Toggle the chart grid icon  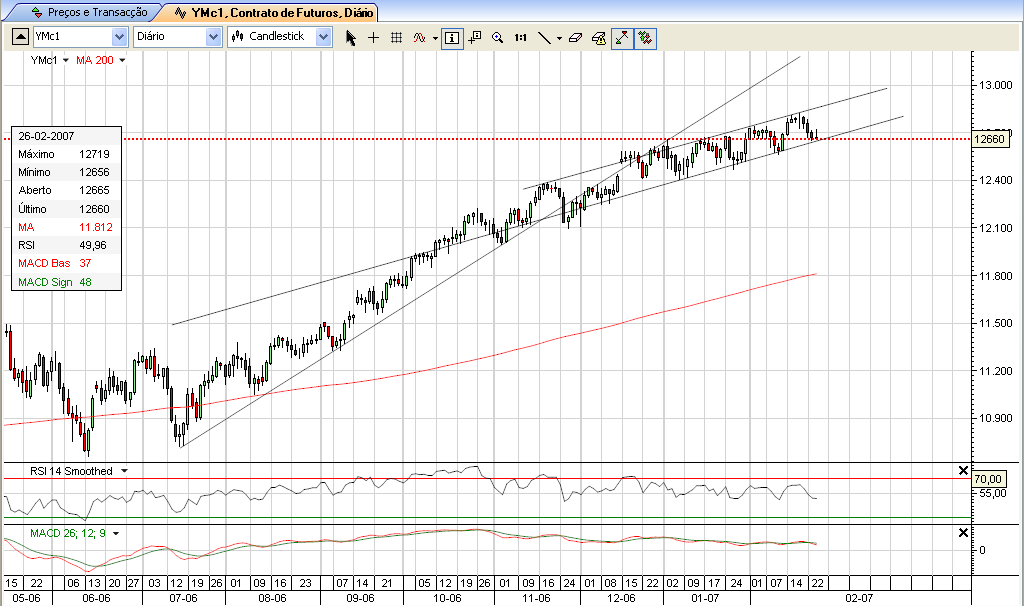pyautogui.click(x=396, y=37)
